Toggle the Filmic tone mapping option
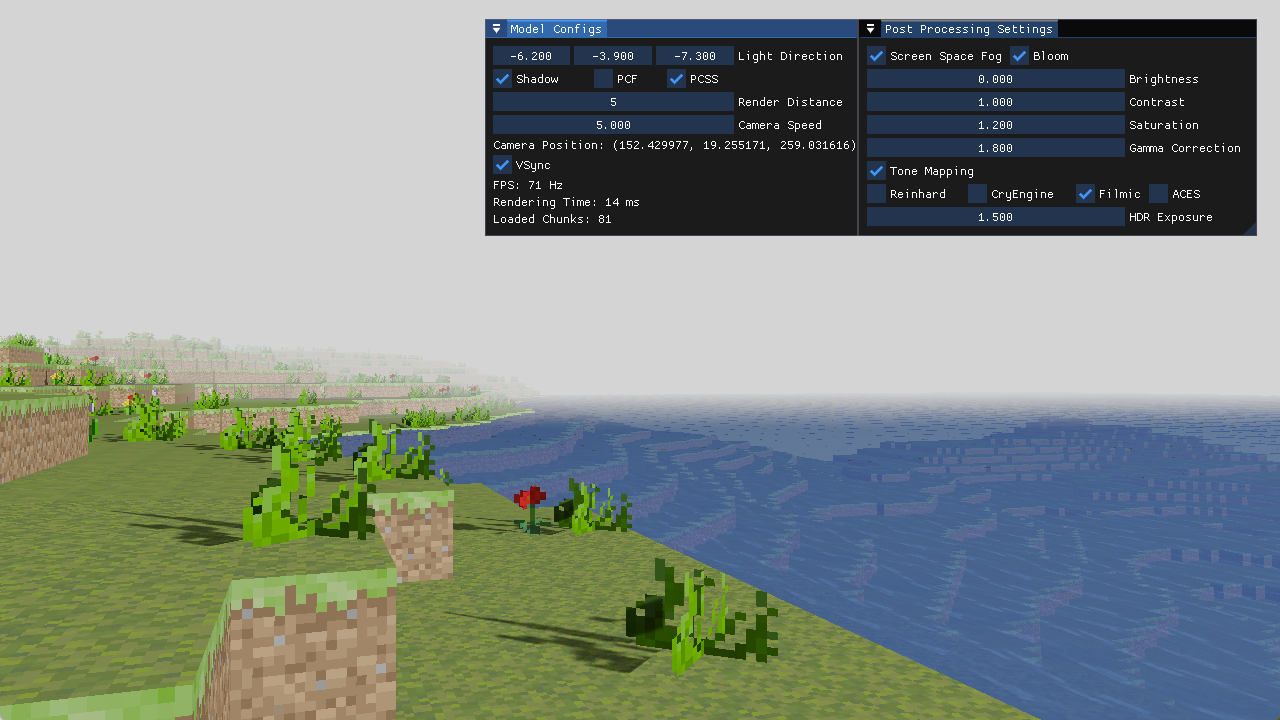Image resolution: width=1280 pixels, height=720 pixels. pos(1085,194)
